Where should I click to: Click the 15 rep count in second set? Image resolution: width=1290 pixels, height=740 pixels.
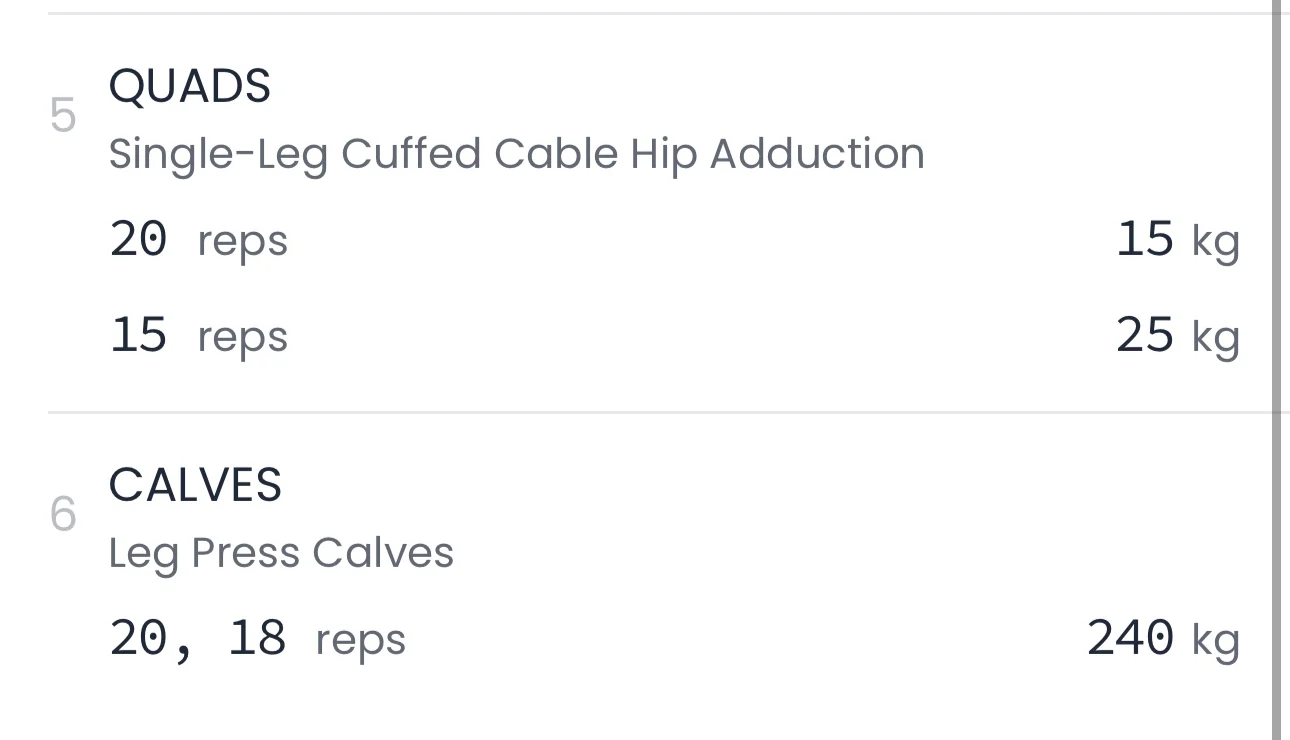[138, 335]
